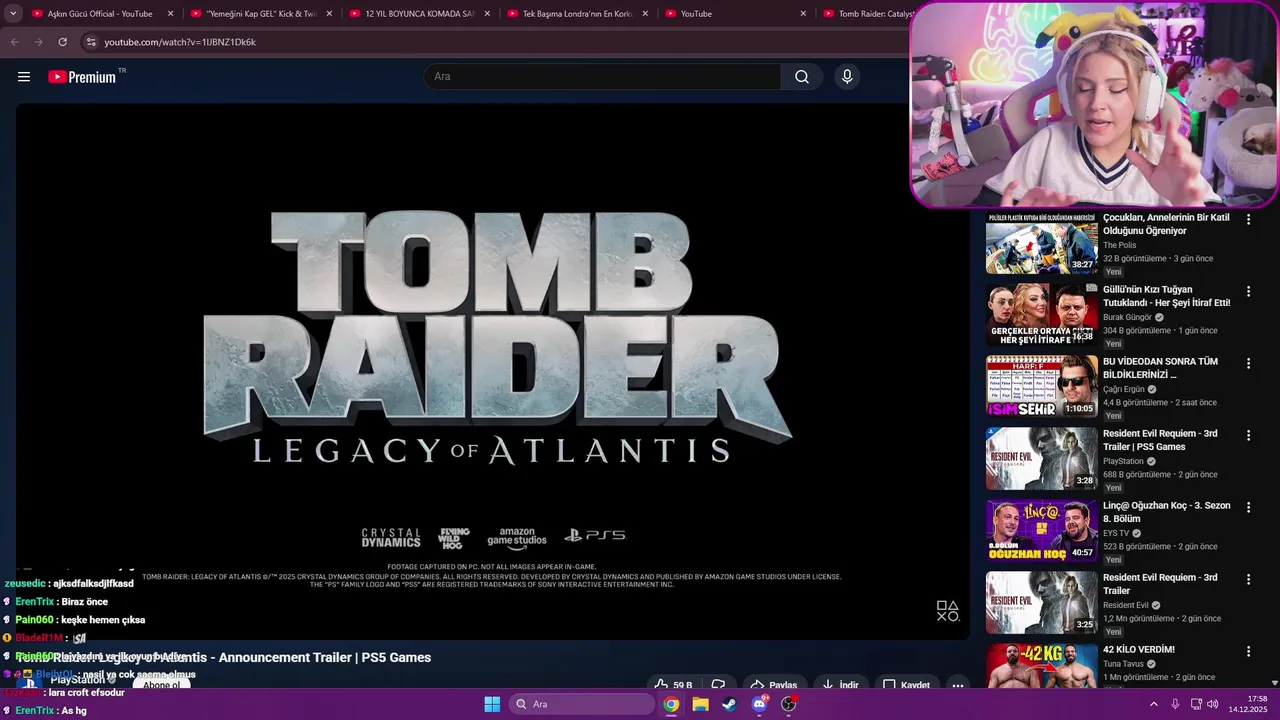Close the Tek Başıma Londra'nın tab
This screenshot has height=720, width=1280.
pyautogui.click(x=645, y=14)
